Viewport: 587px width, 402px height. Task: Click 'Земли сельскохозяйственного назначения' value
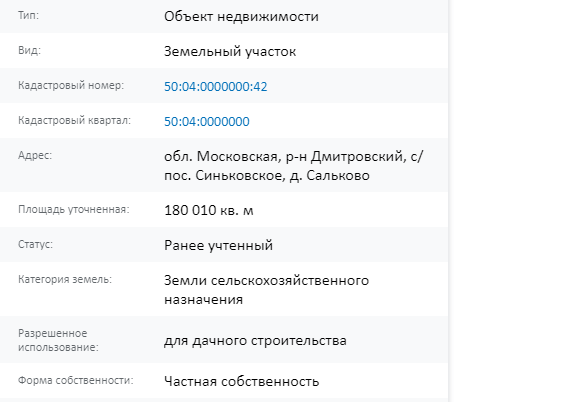click(267, 290)
